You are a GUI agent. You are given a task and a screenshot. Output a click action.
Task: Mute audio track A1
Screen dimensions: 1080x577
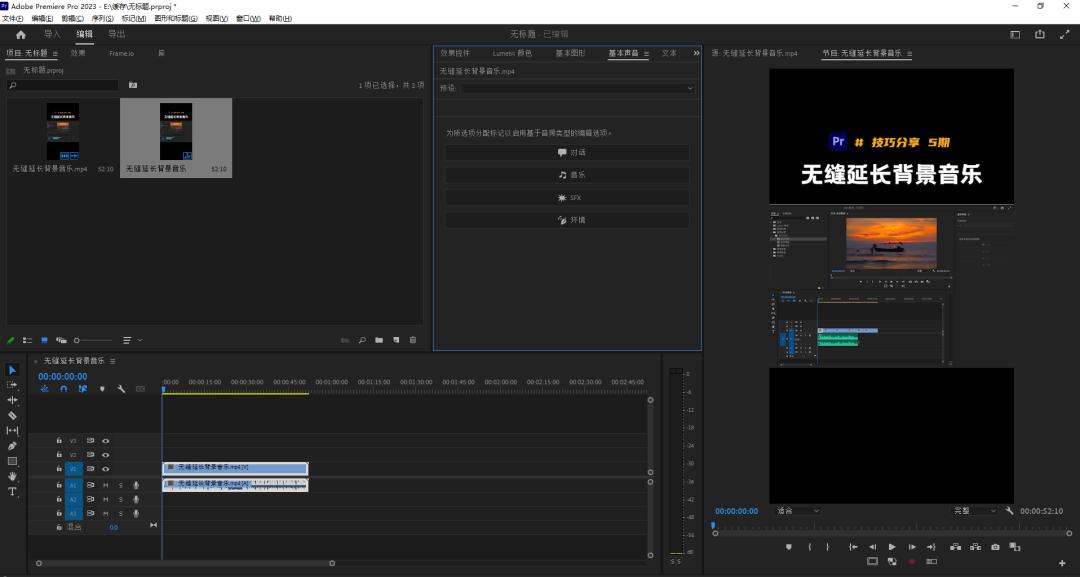click(x=105, y=485)
